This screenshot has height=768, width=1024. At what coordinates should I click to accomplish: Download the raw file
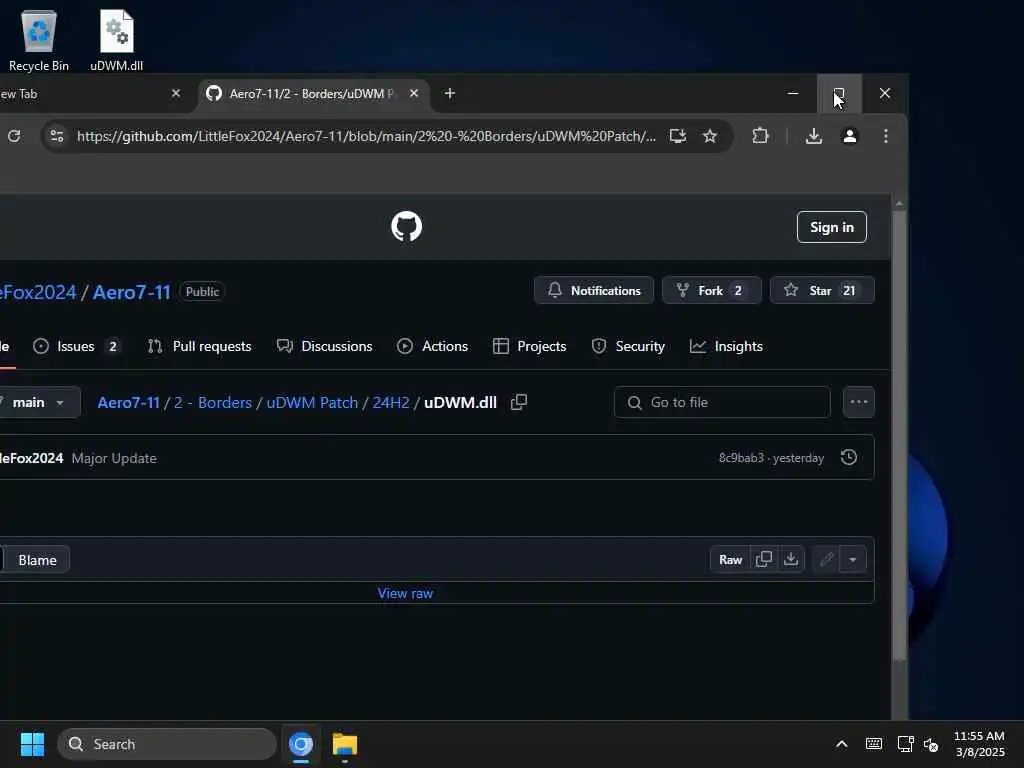point(791,560)
